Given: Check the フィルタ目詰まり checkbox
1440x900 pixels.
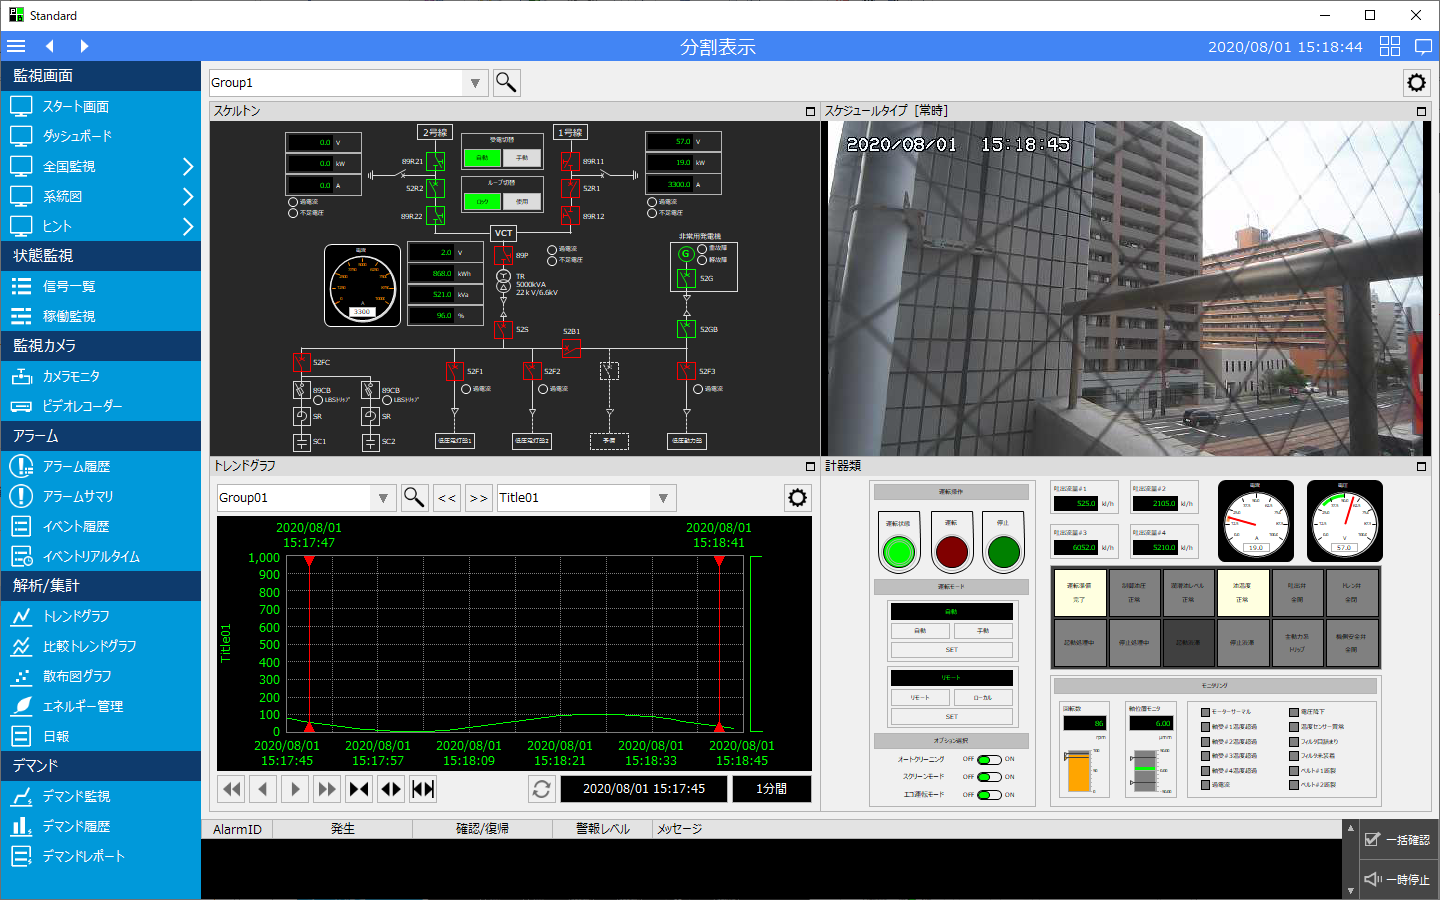Looking at the screenshot, I should [1294, 742].
